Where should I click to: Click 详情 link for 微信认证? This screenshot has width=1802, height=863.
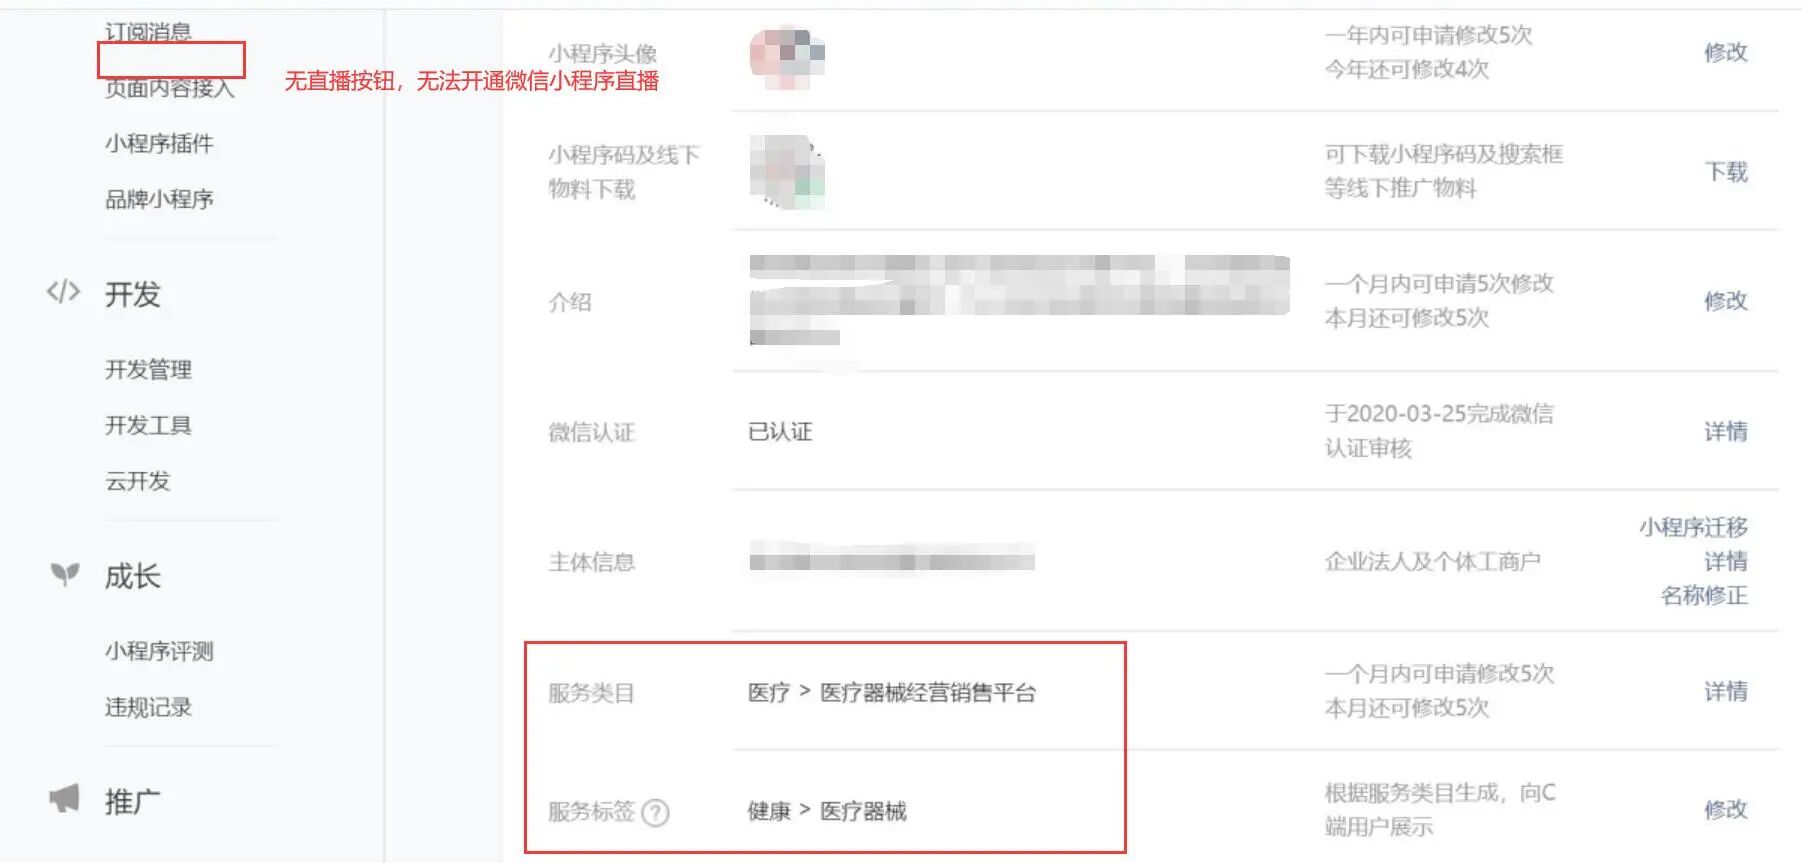pyautogui.click(x=1726, y=431)
